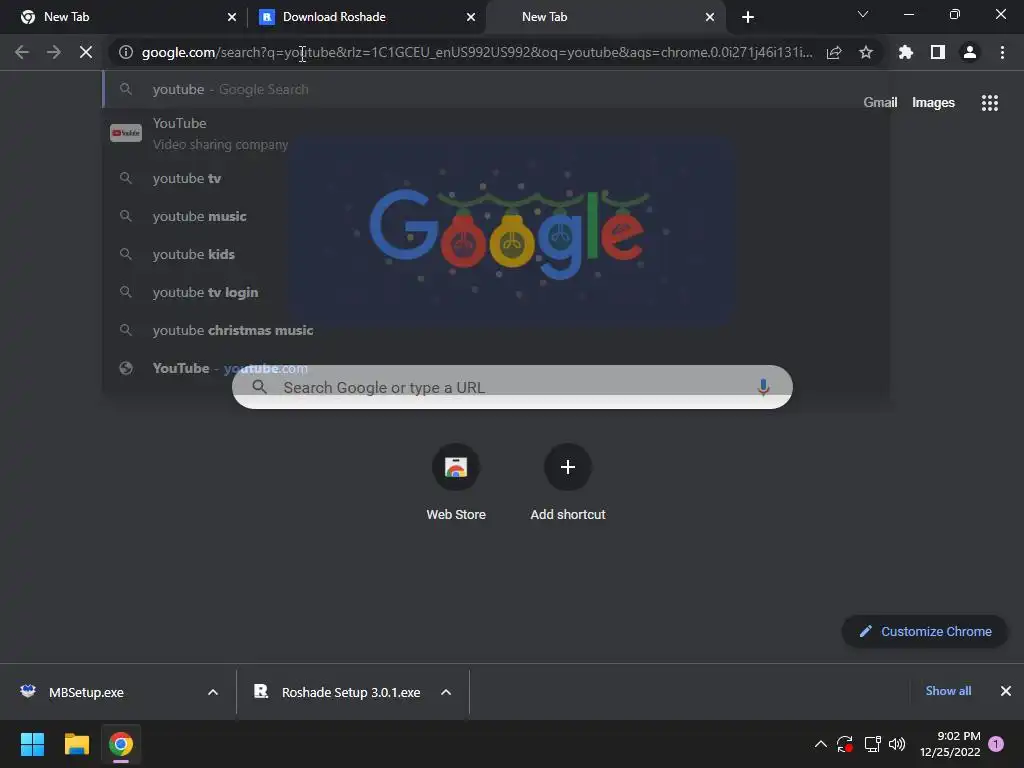
Task: Toggle the side panel
Action: pos(938,52)
